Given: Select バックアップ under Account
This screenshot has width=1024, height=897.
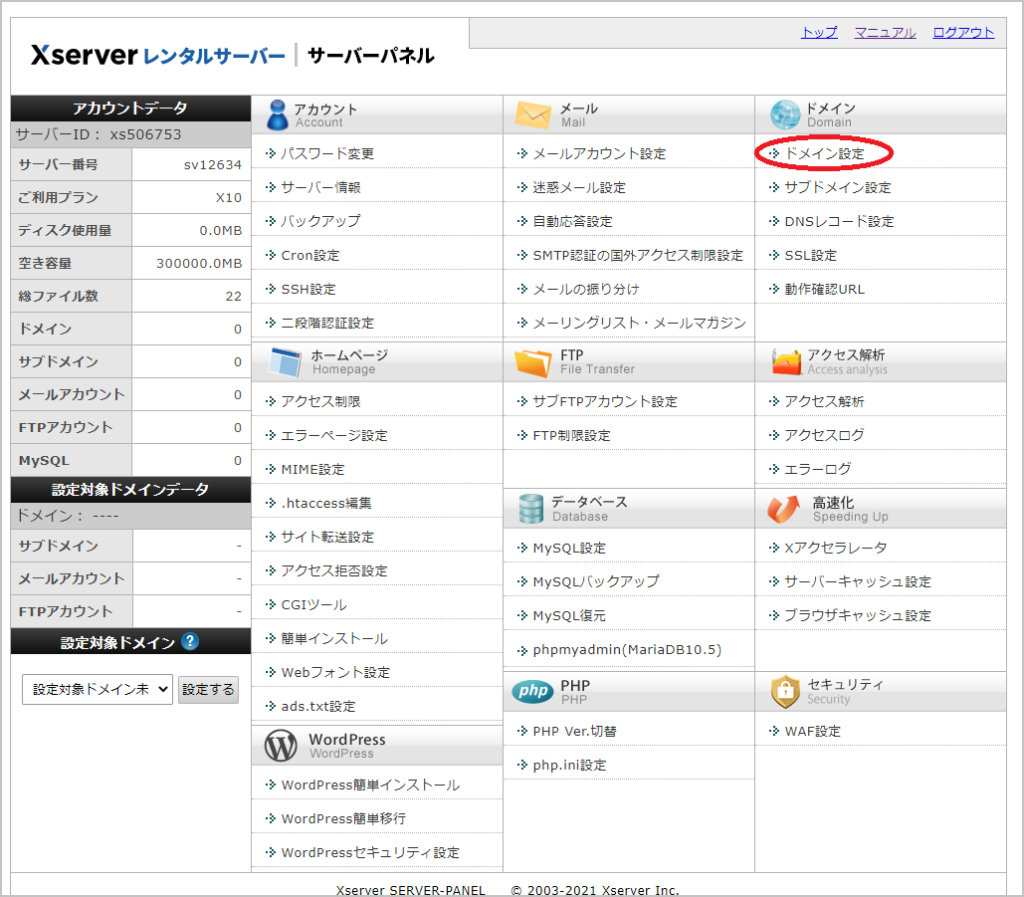Looking at the screenshot, I should pyautogui.click(x=321, y=221).
